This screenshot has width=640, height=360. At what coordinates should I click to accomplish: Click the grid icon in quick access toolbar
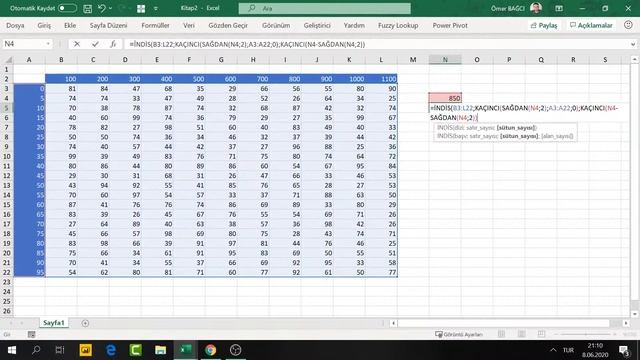pyautogui.click(x=141, y=9)
